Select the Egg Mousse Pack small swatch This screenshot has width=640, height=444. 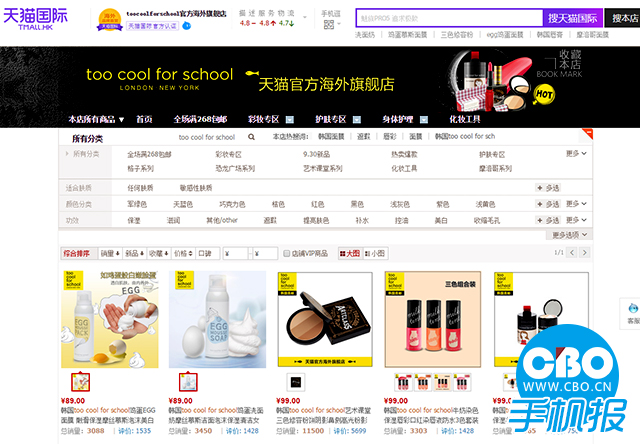click(x=80, y=382)
